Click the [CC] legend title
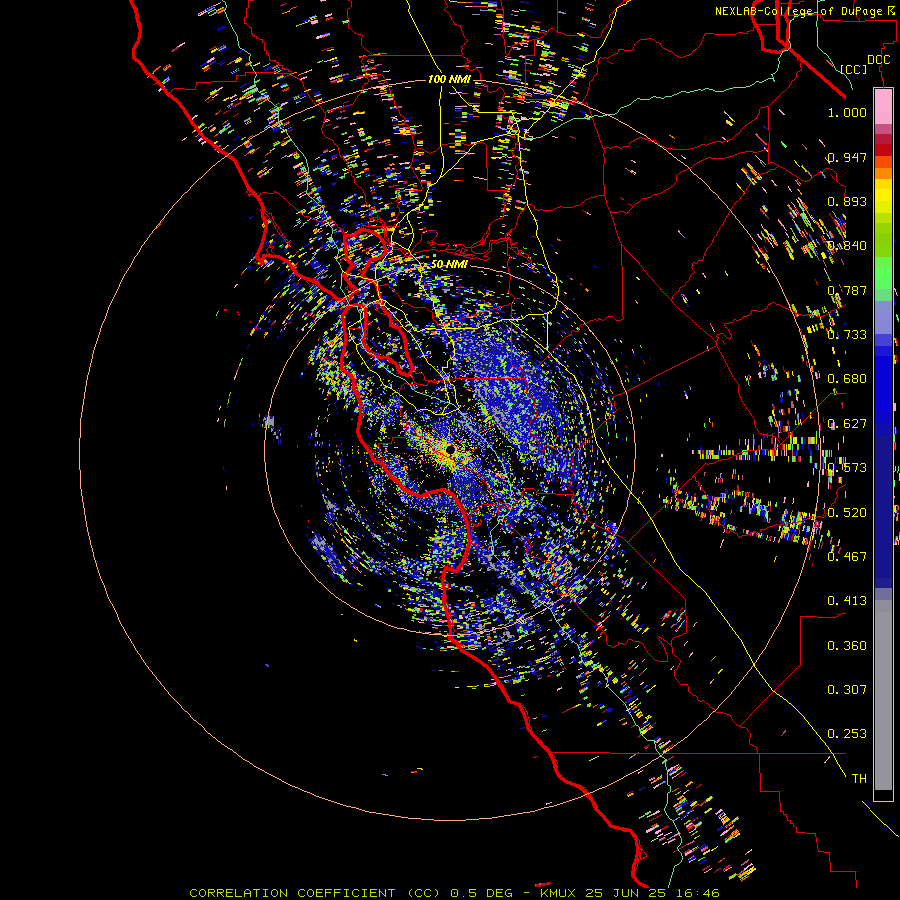 853,69
